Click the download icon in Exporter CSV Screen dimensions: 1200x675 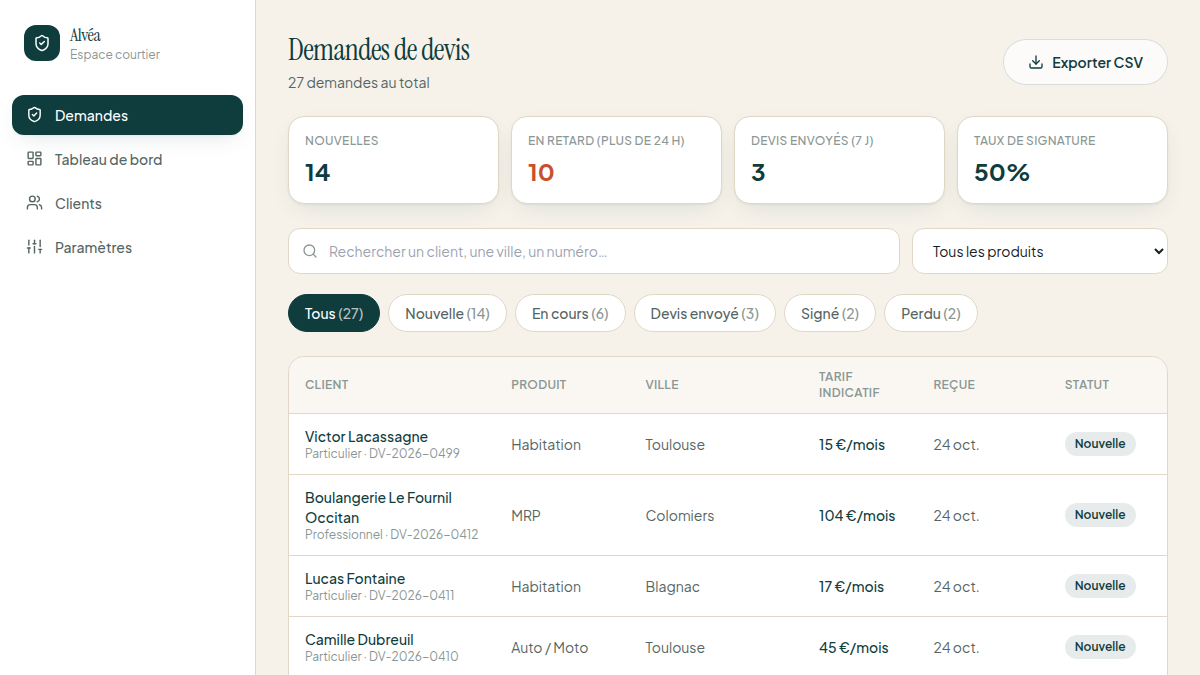tap(1036, 62)
